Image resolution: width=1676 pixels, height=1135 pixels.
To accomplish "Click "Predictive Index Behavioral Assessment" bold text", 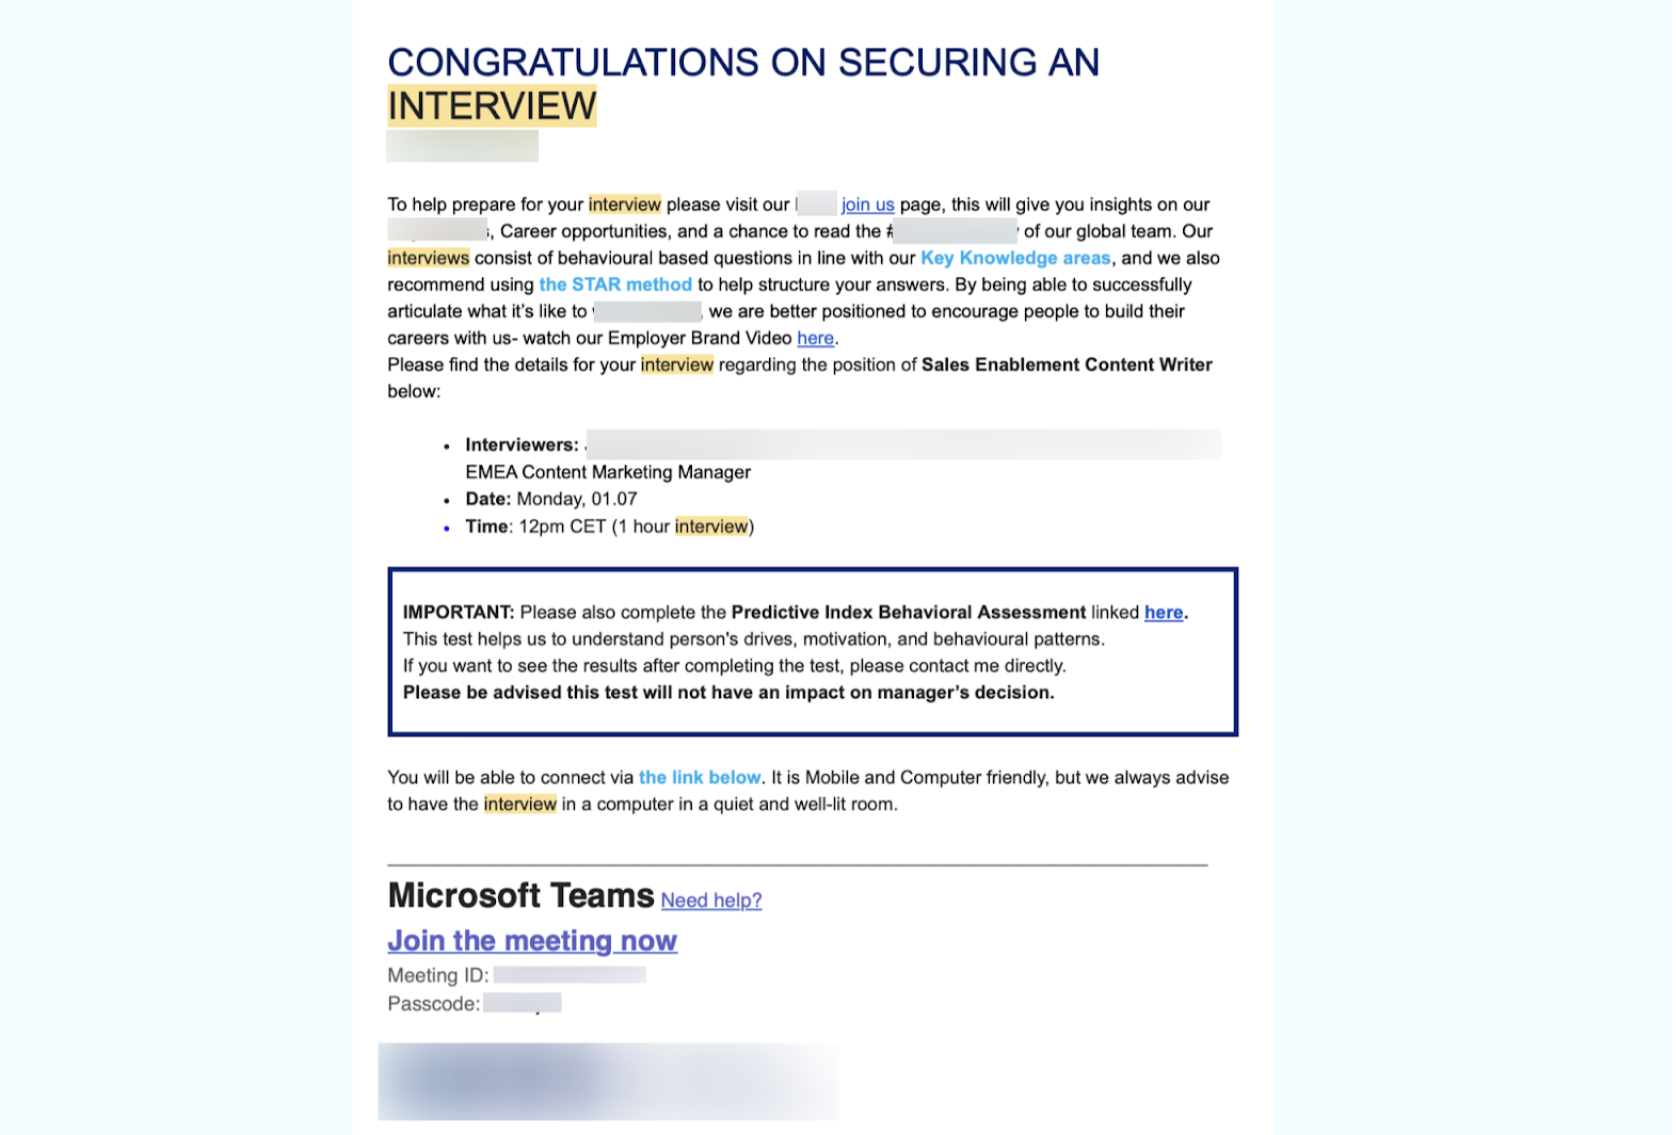I will 908,613.
